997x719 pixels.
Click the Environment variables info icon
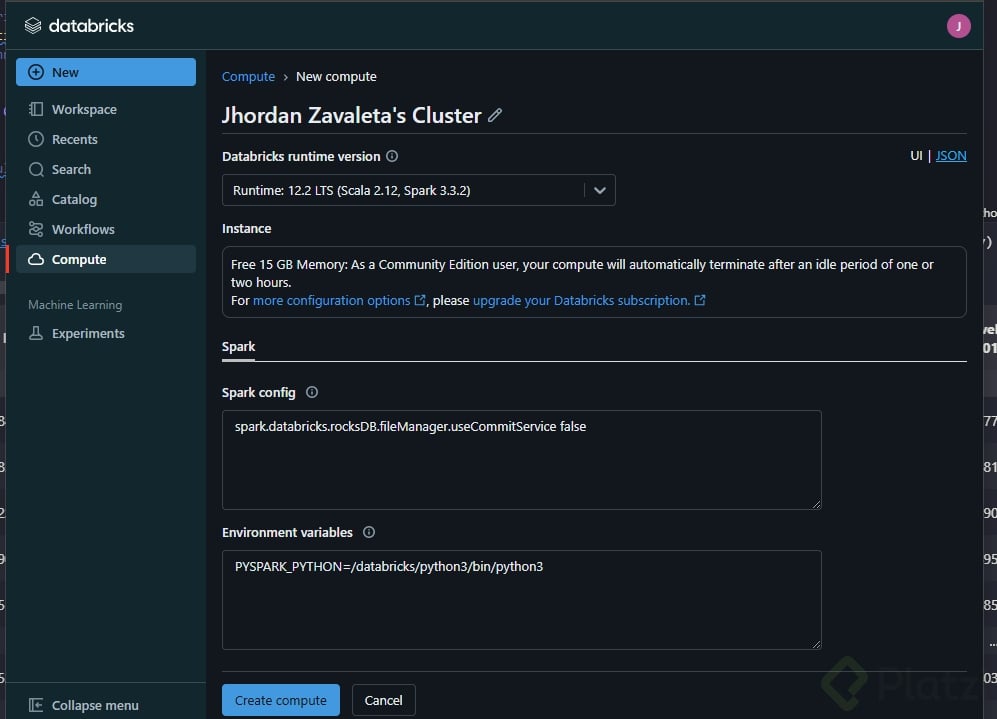[369, 533]
